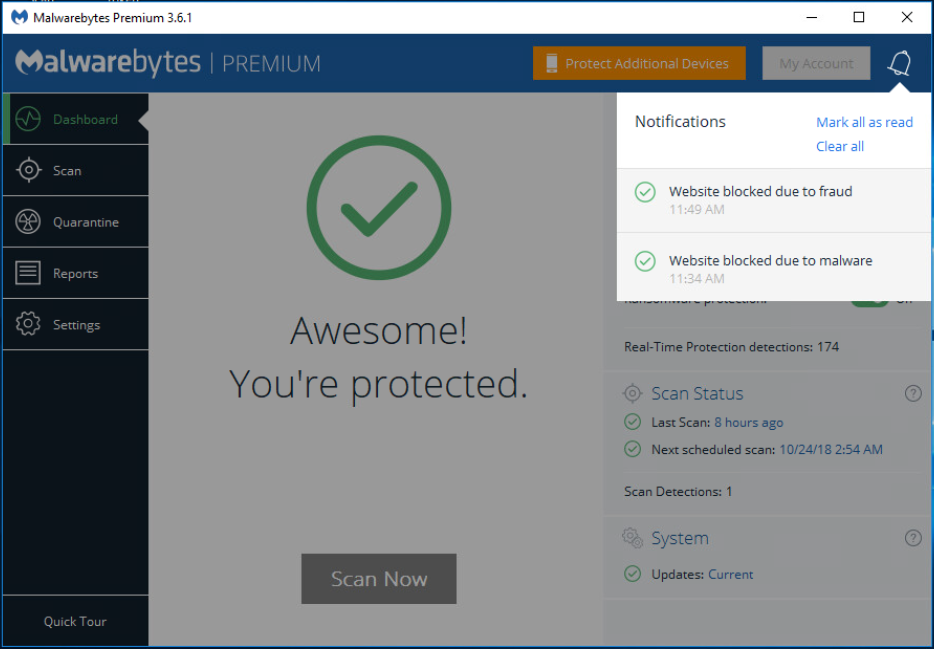Open next scheduled scan 10/24/18 2:54 AM link

[x=831, y=450]
